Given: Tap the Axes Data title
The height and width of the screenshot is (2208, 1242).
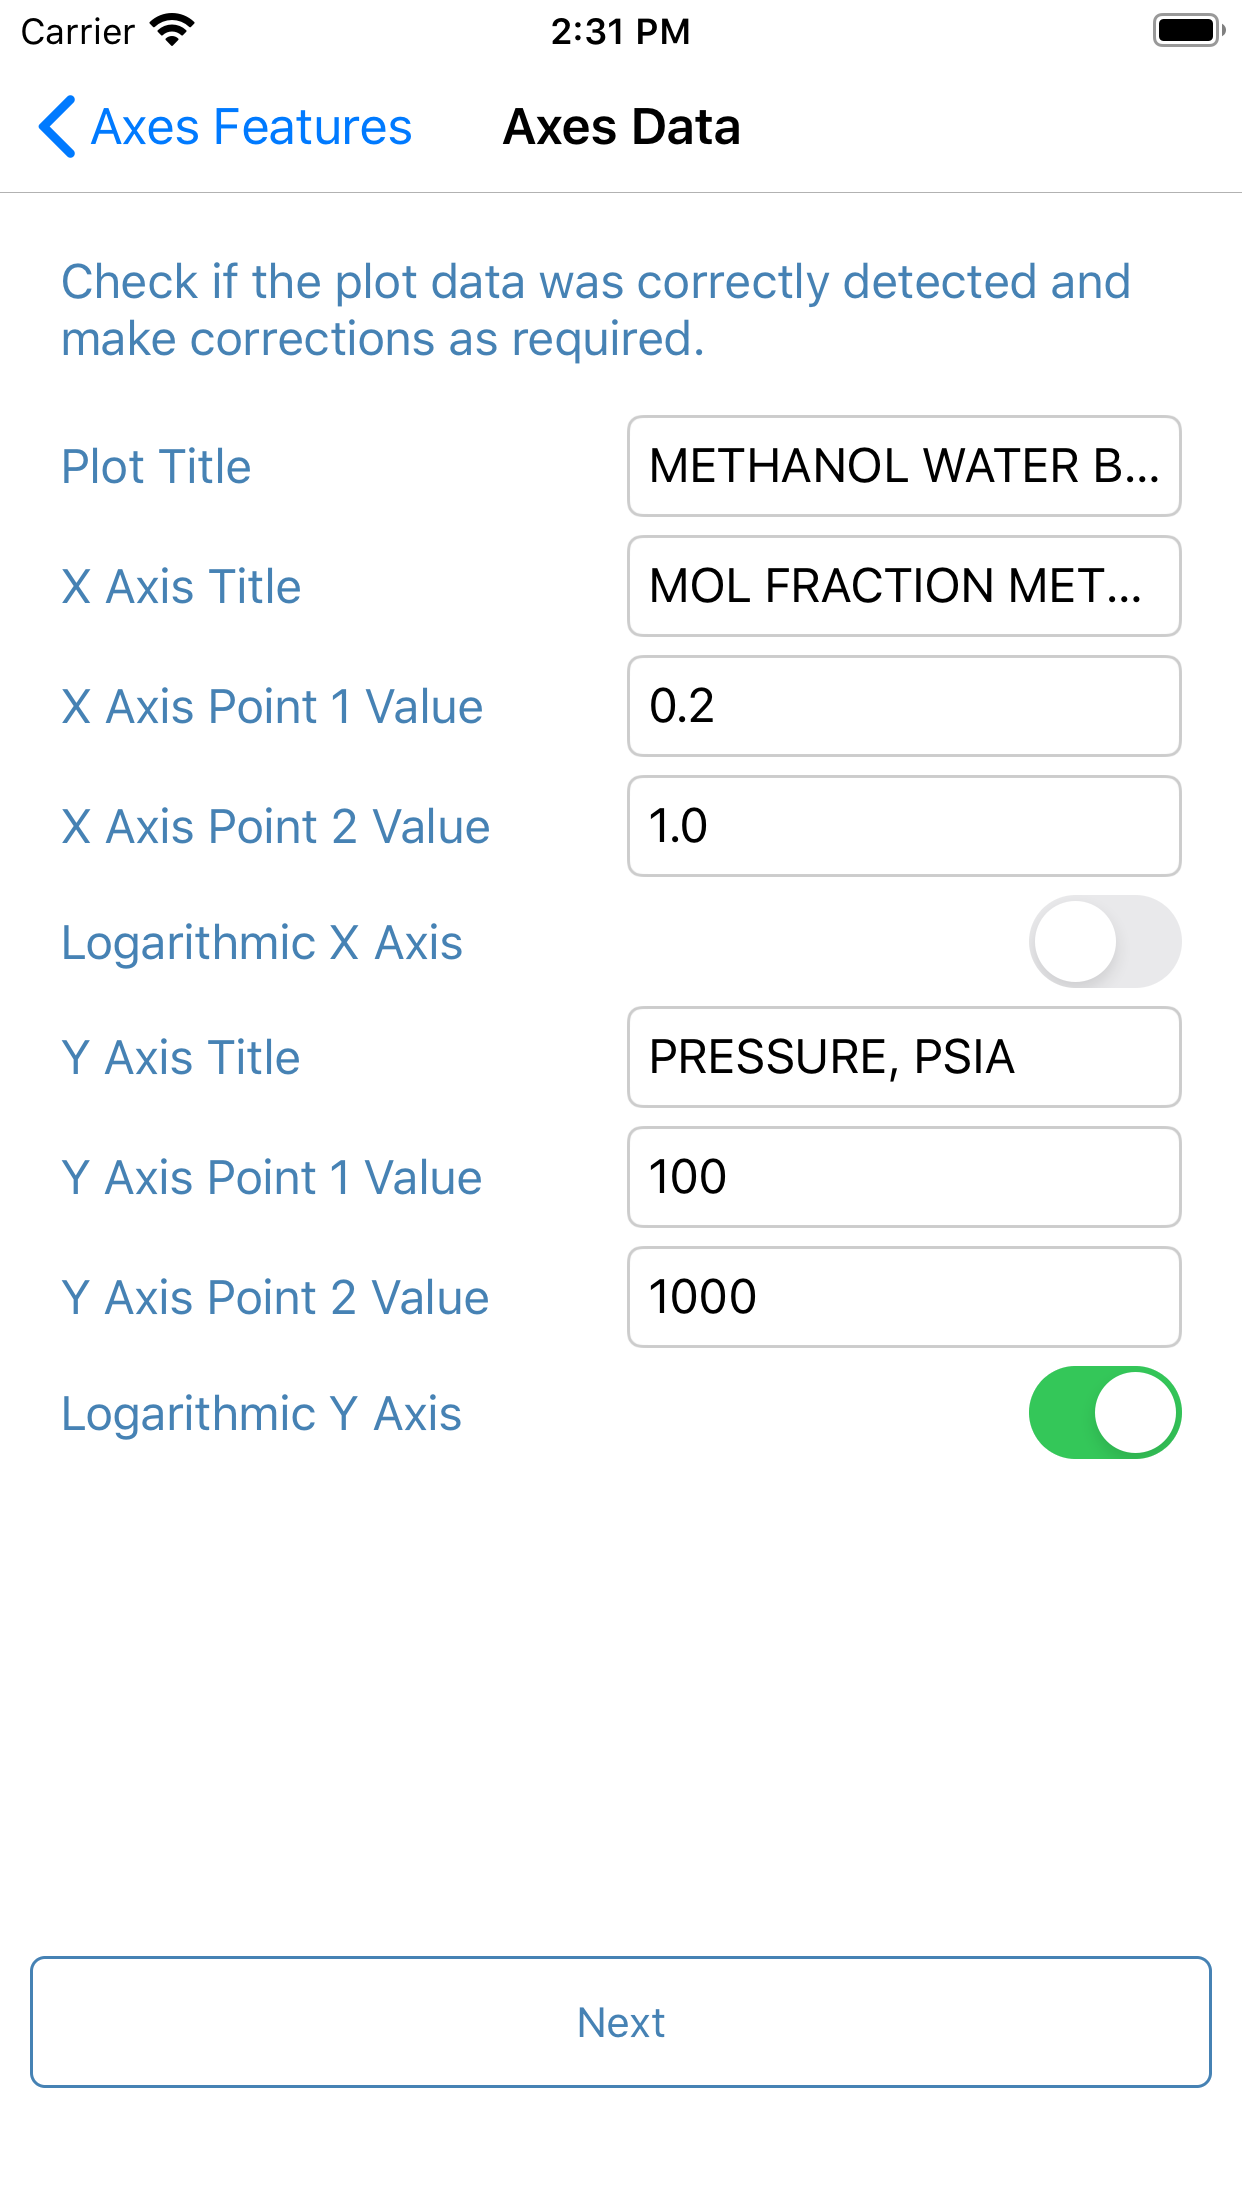Looking at the screenshot, I should (621, 127).
